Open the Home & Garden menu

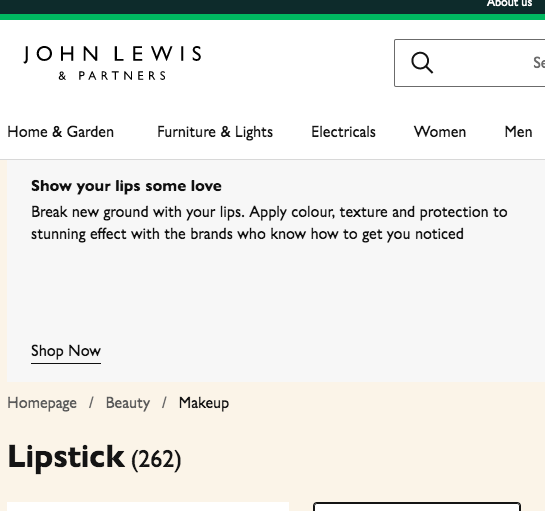[x=60, y=132]
